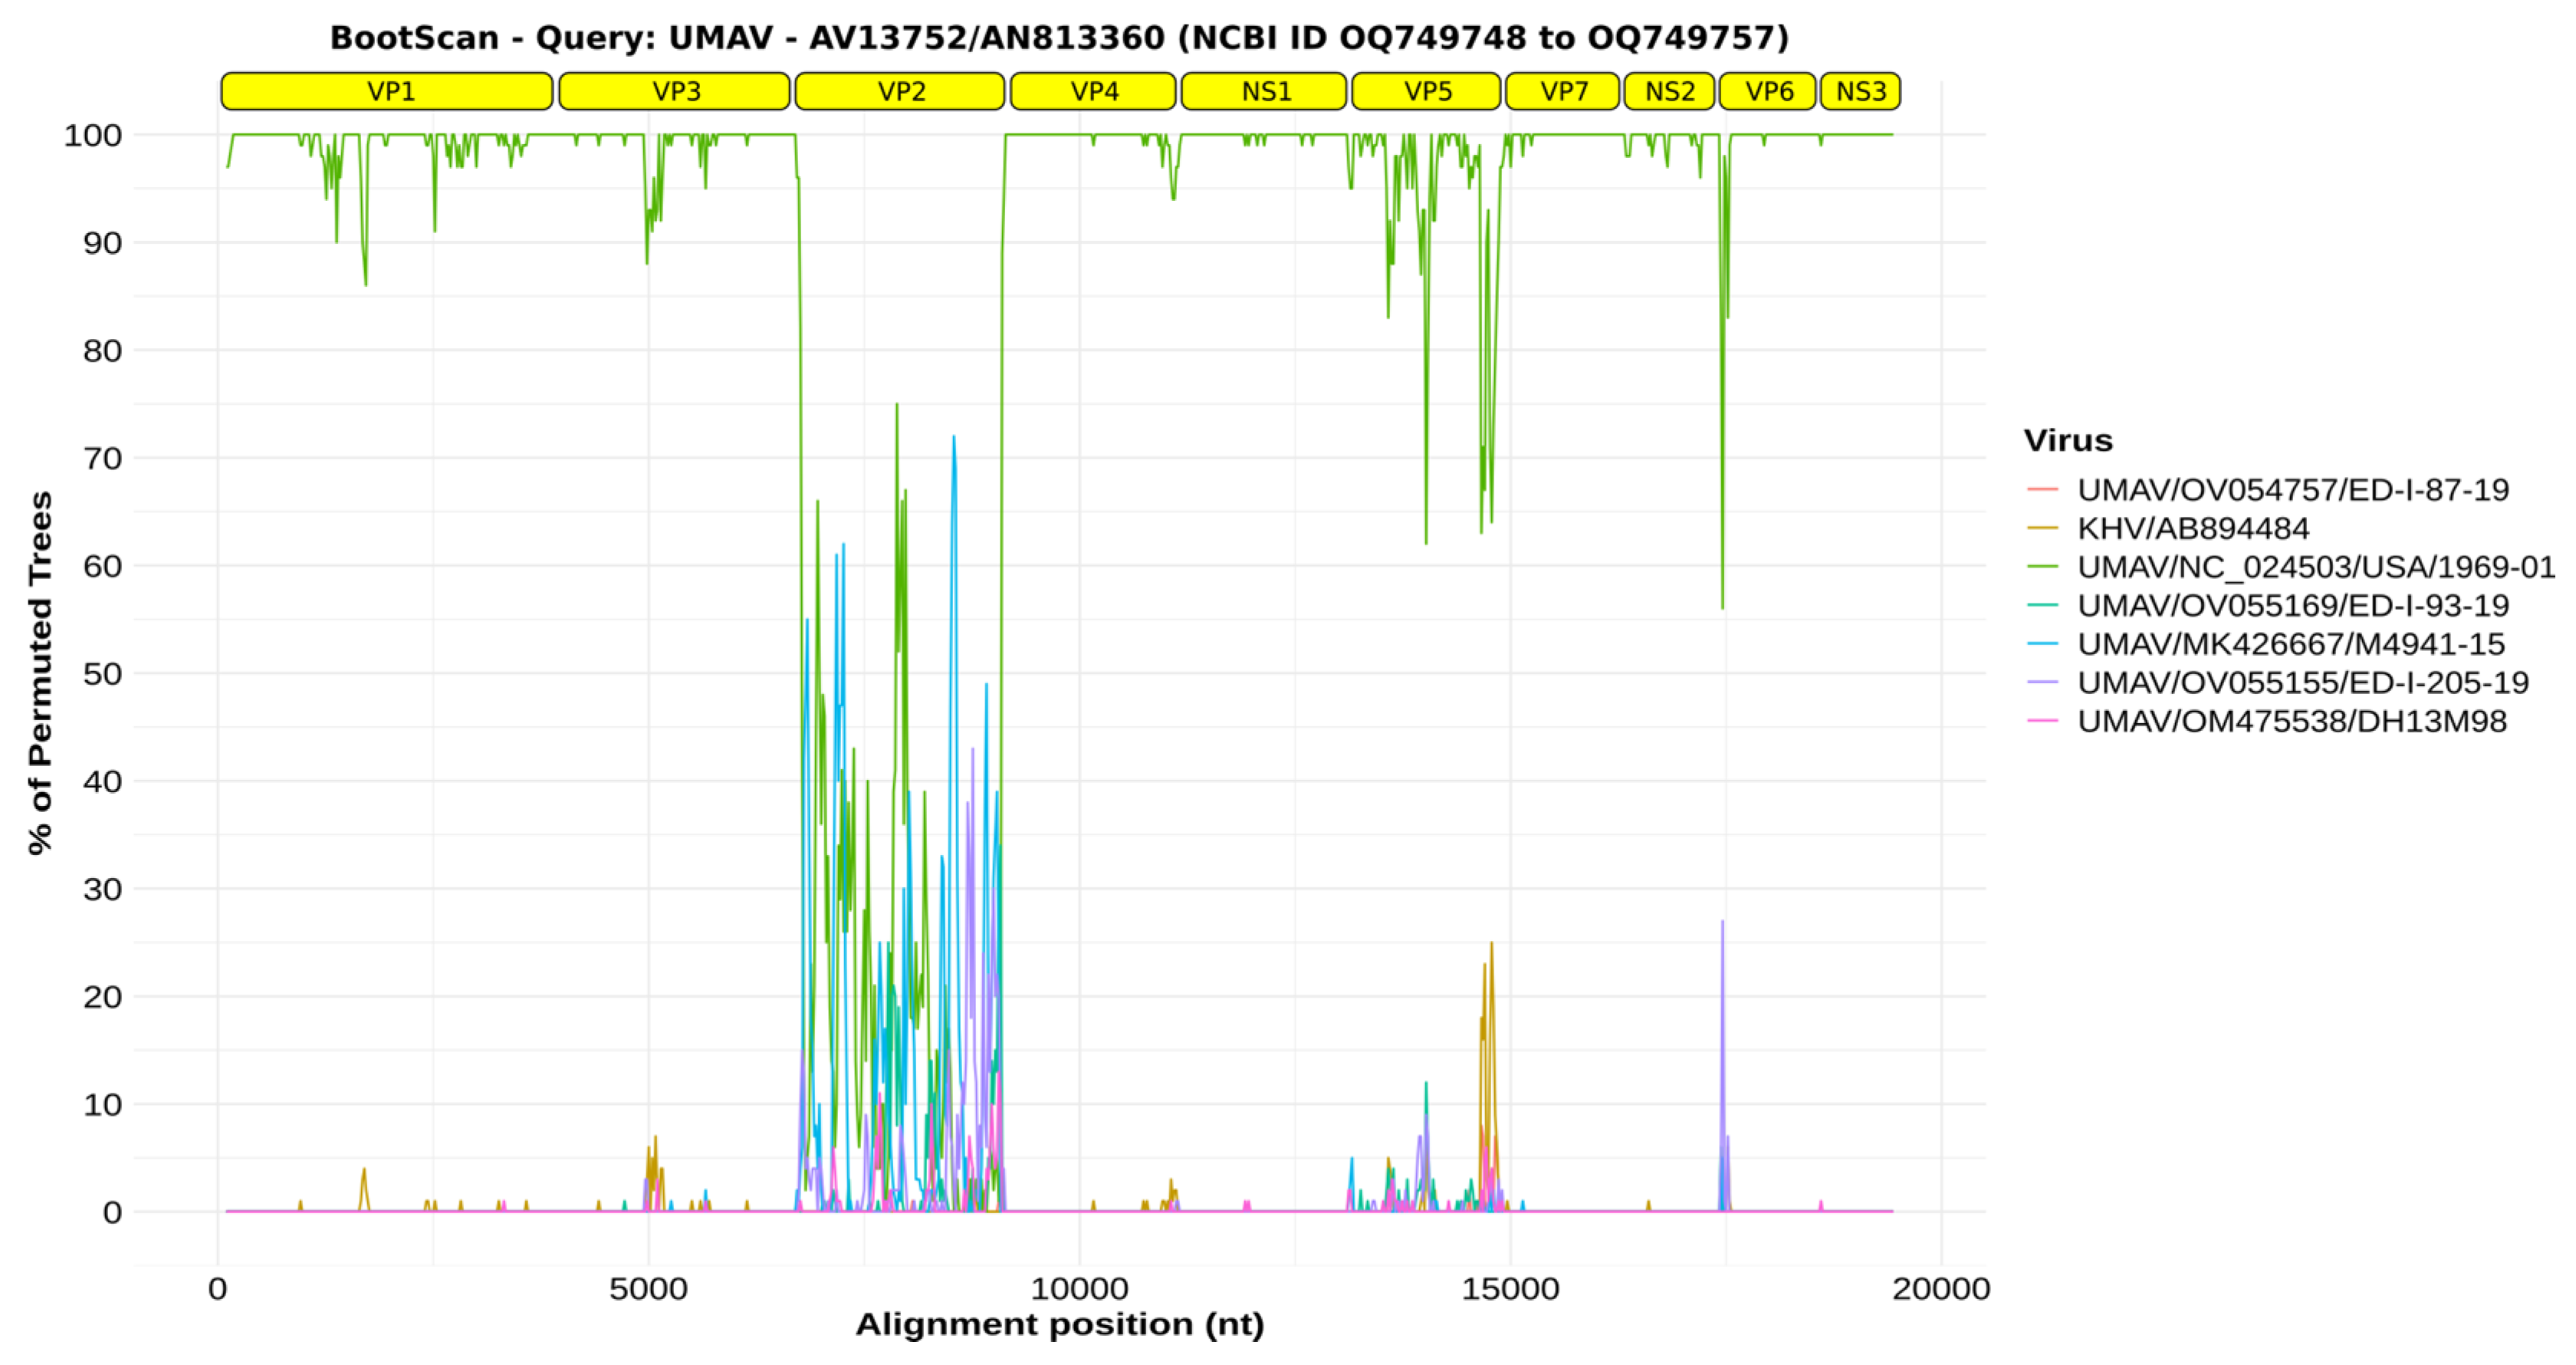
Task: Click the VP7 segment label
Action: point(1563,91)
